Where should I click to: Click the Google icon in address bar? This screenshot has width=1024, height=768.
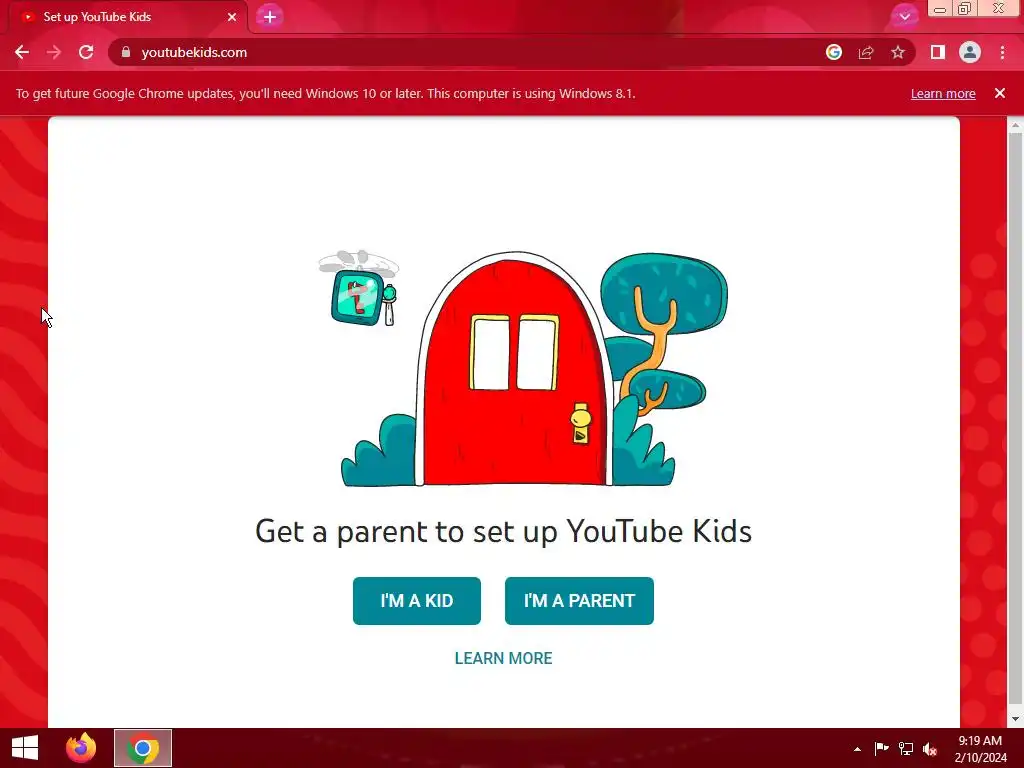(x=834, y=52)
